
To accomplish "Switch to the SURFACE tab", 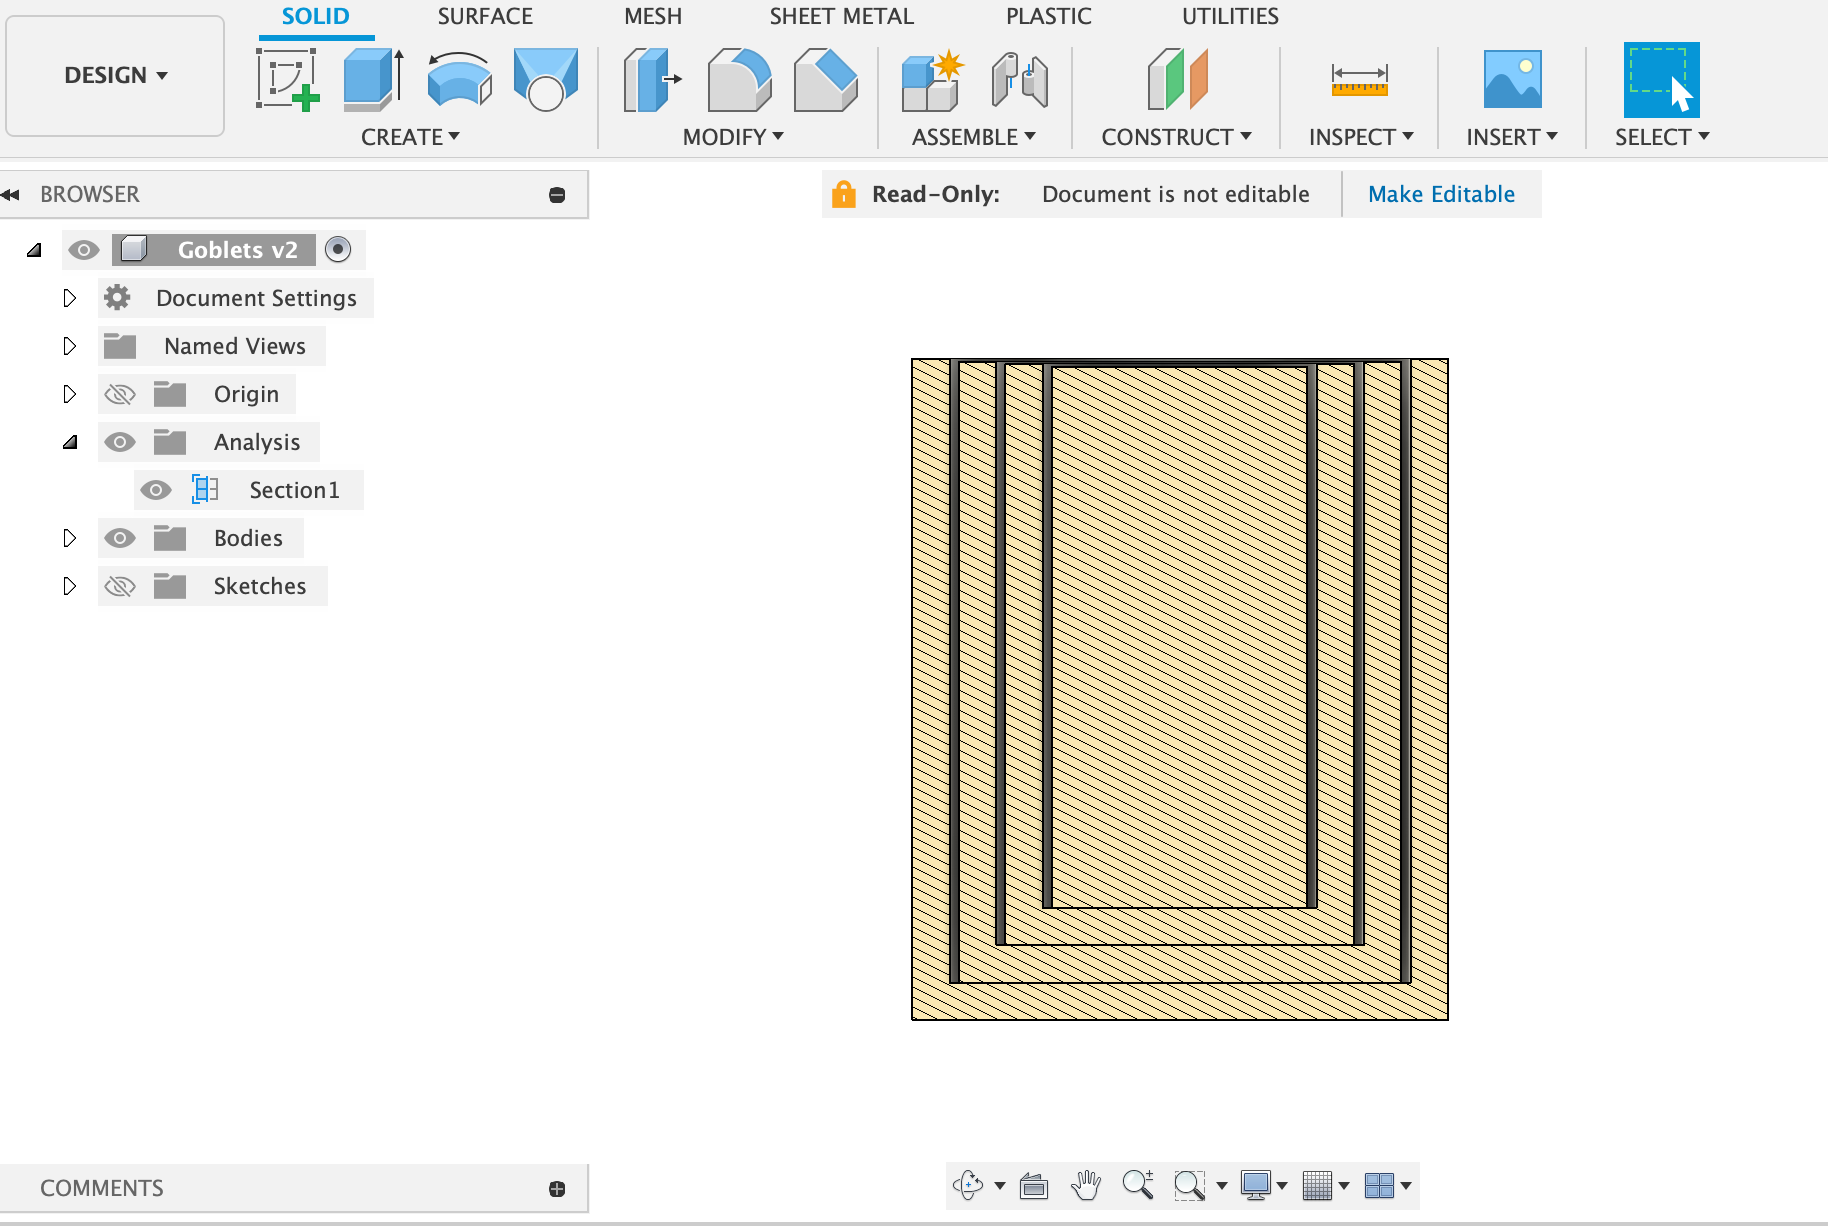I will [485, 16].
